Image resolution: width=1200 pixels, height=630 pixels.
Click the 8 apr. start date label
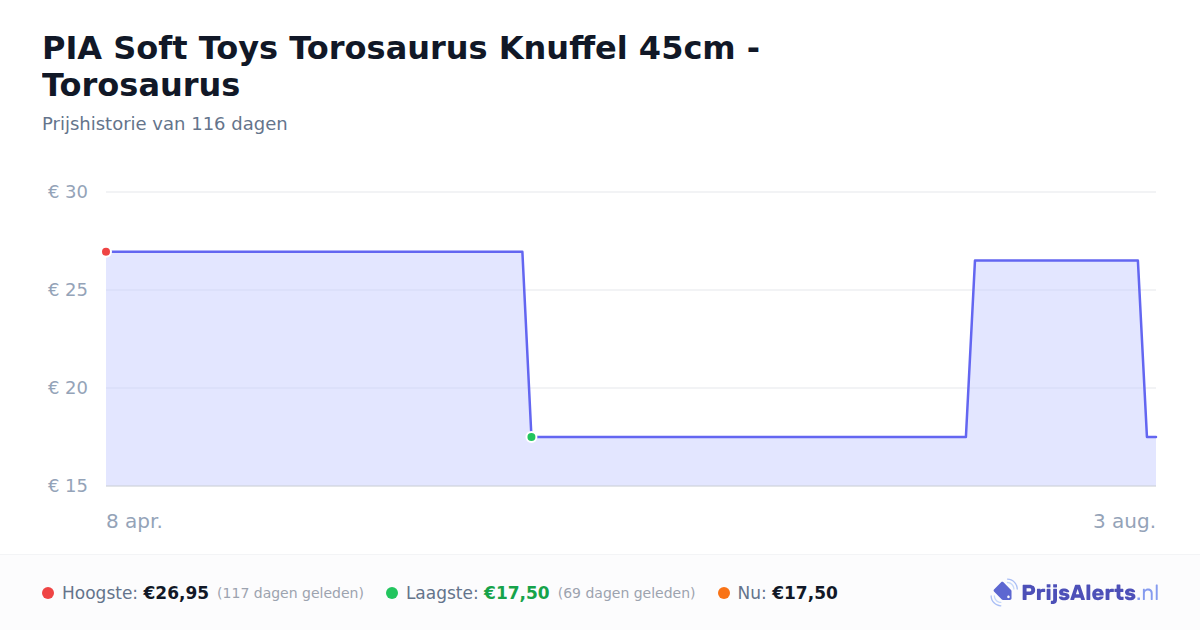coord(135,522)
